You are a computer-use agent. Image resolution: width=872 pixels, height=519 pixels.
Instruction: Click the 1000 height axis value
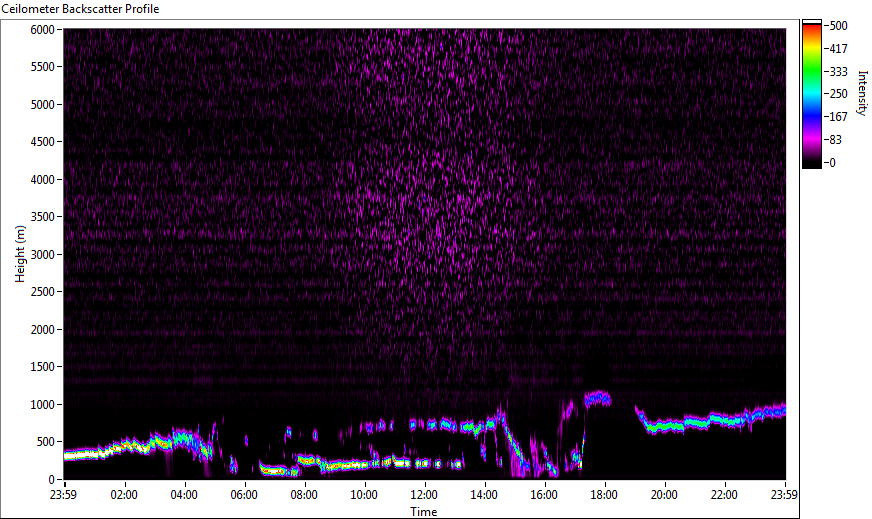(x=42, y=405)
